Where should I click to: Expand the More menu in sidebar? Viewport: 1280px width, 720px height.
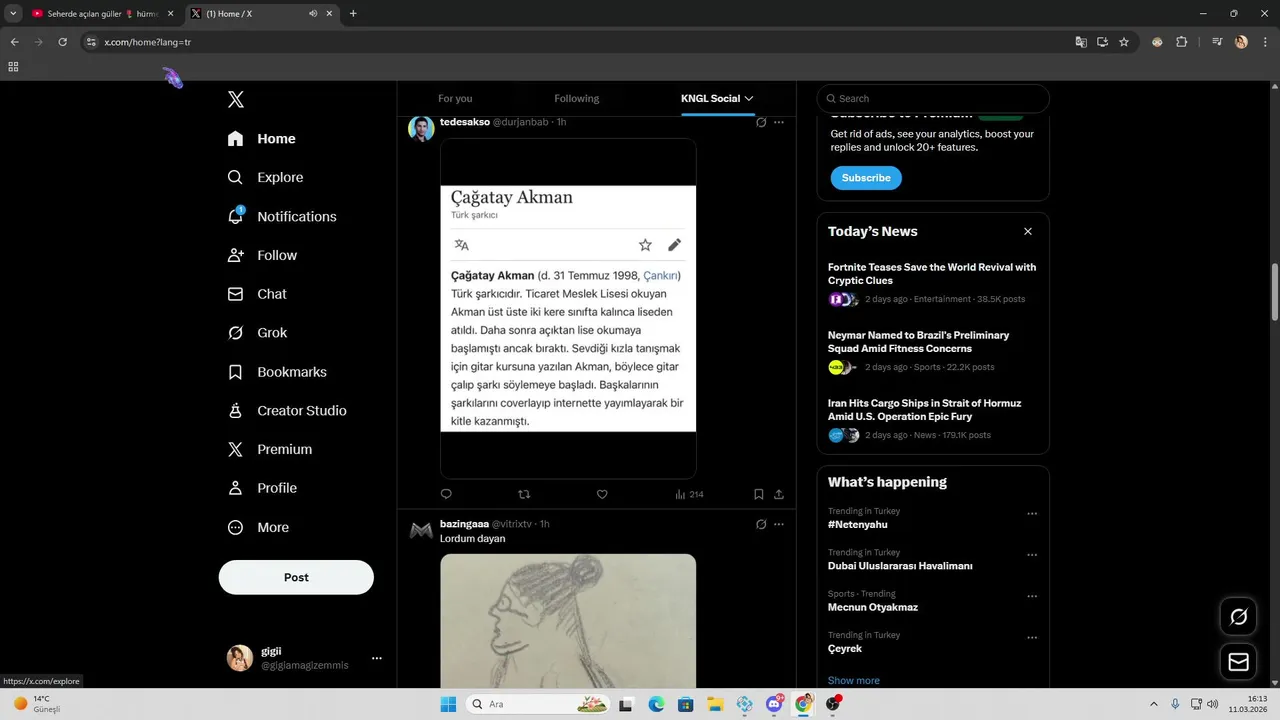click(258, 527)
